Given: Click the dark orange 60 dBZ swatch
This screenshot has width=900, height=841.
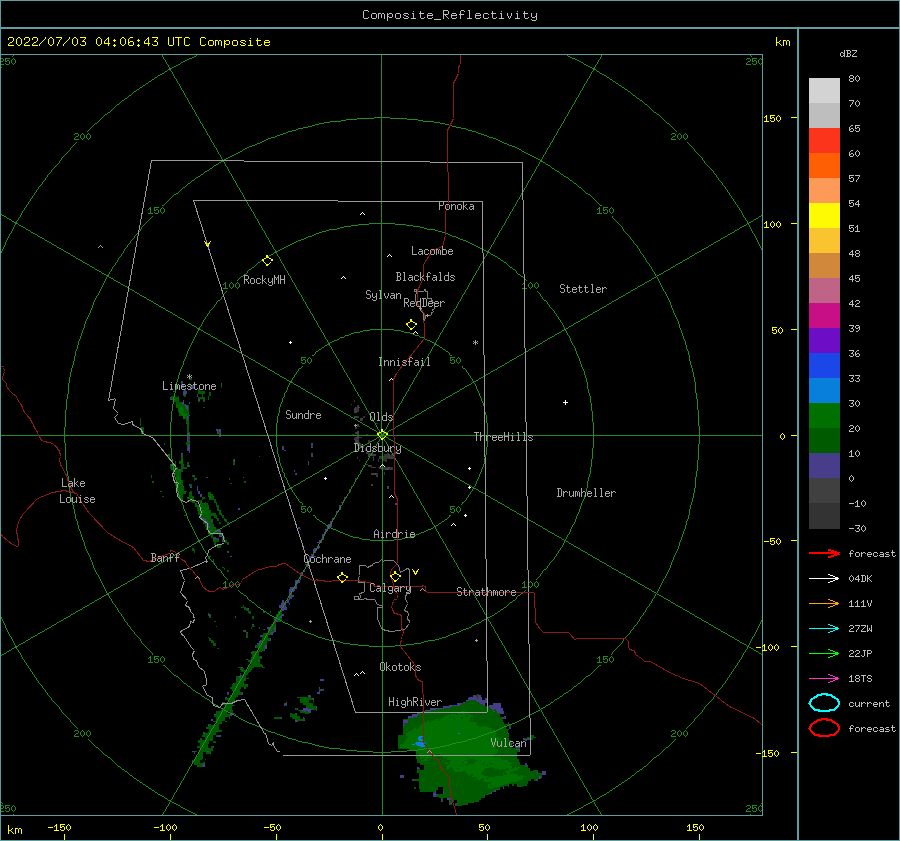Looking at the screenshot, I should pyautogui.click(x=824, y=166).
